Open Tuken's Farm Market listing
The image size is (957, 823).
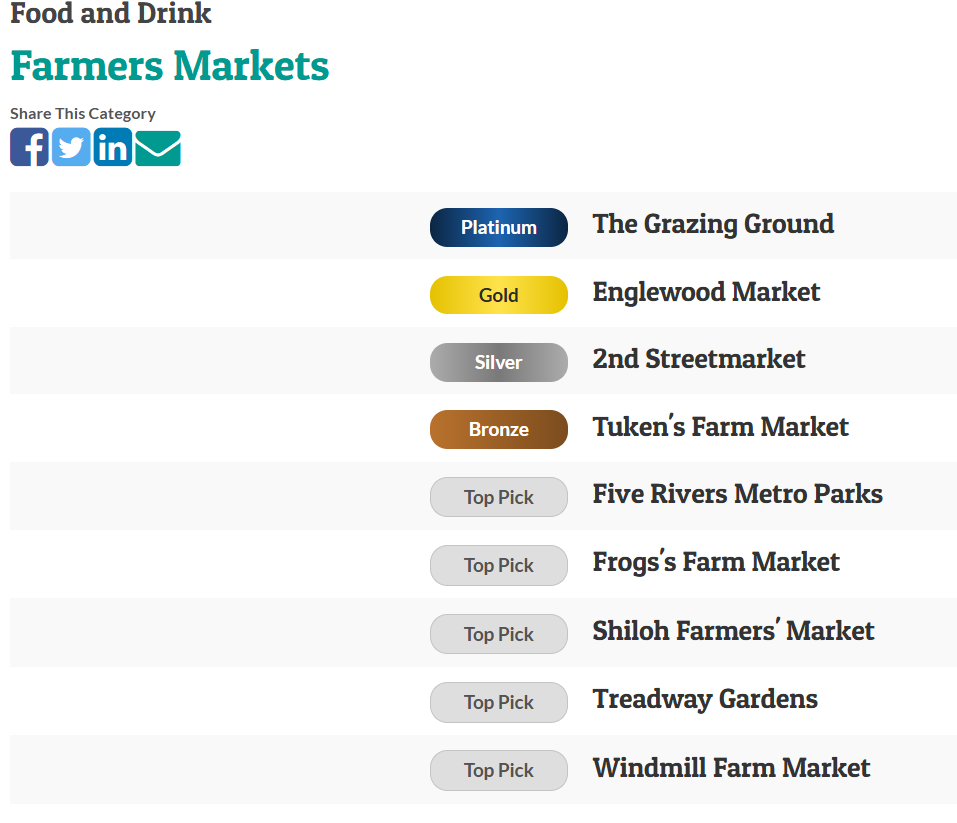click(x=720, y=427)
